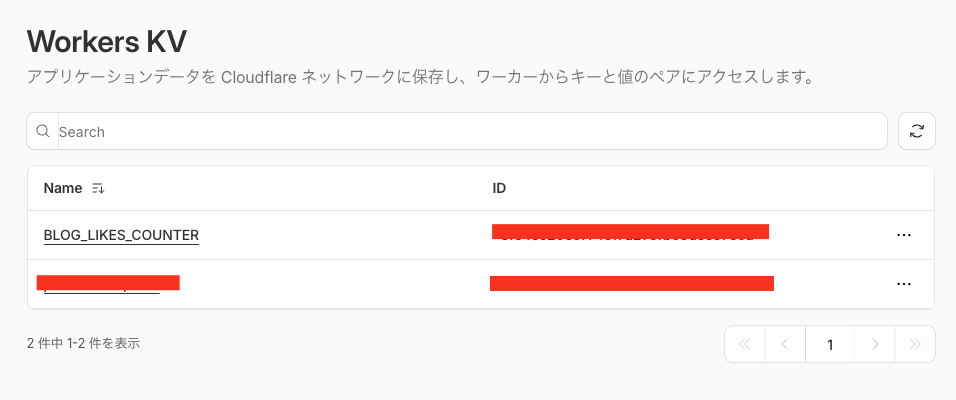Open the redacted namespace in second row
Screen dimensions: 956x400
pyautogui.click(x=108, y=283)
